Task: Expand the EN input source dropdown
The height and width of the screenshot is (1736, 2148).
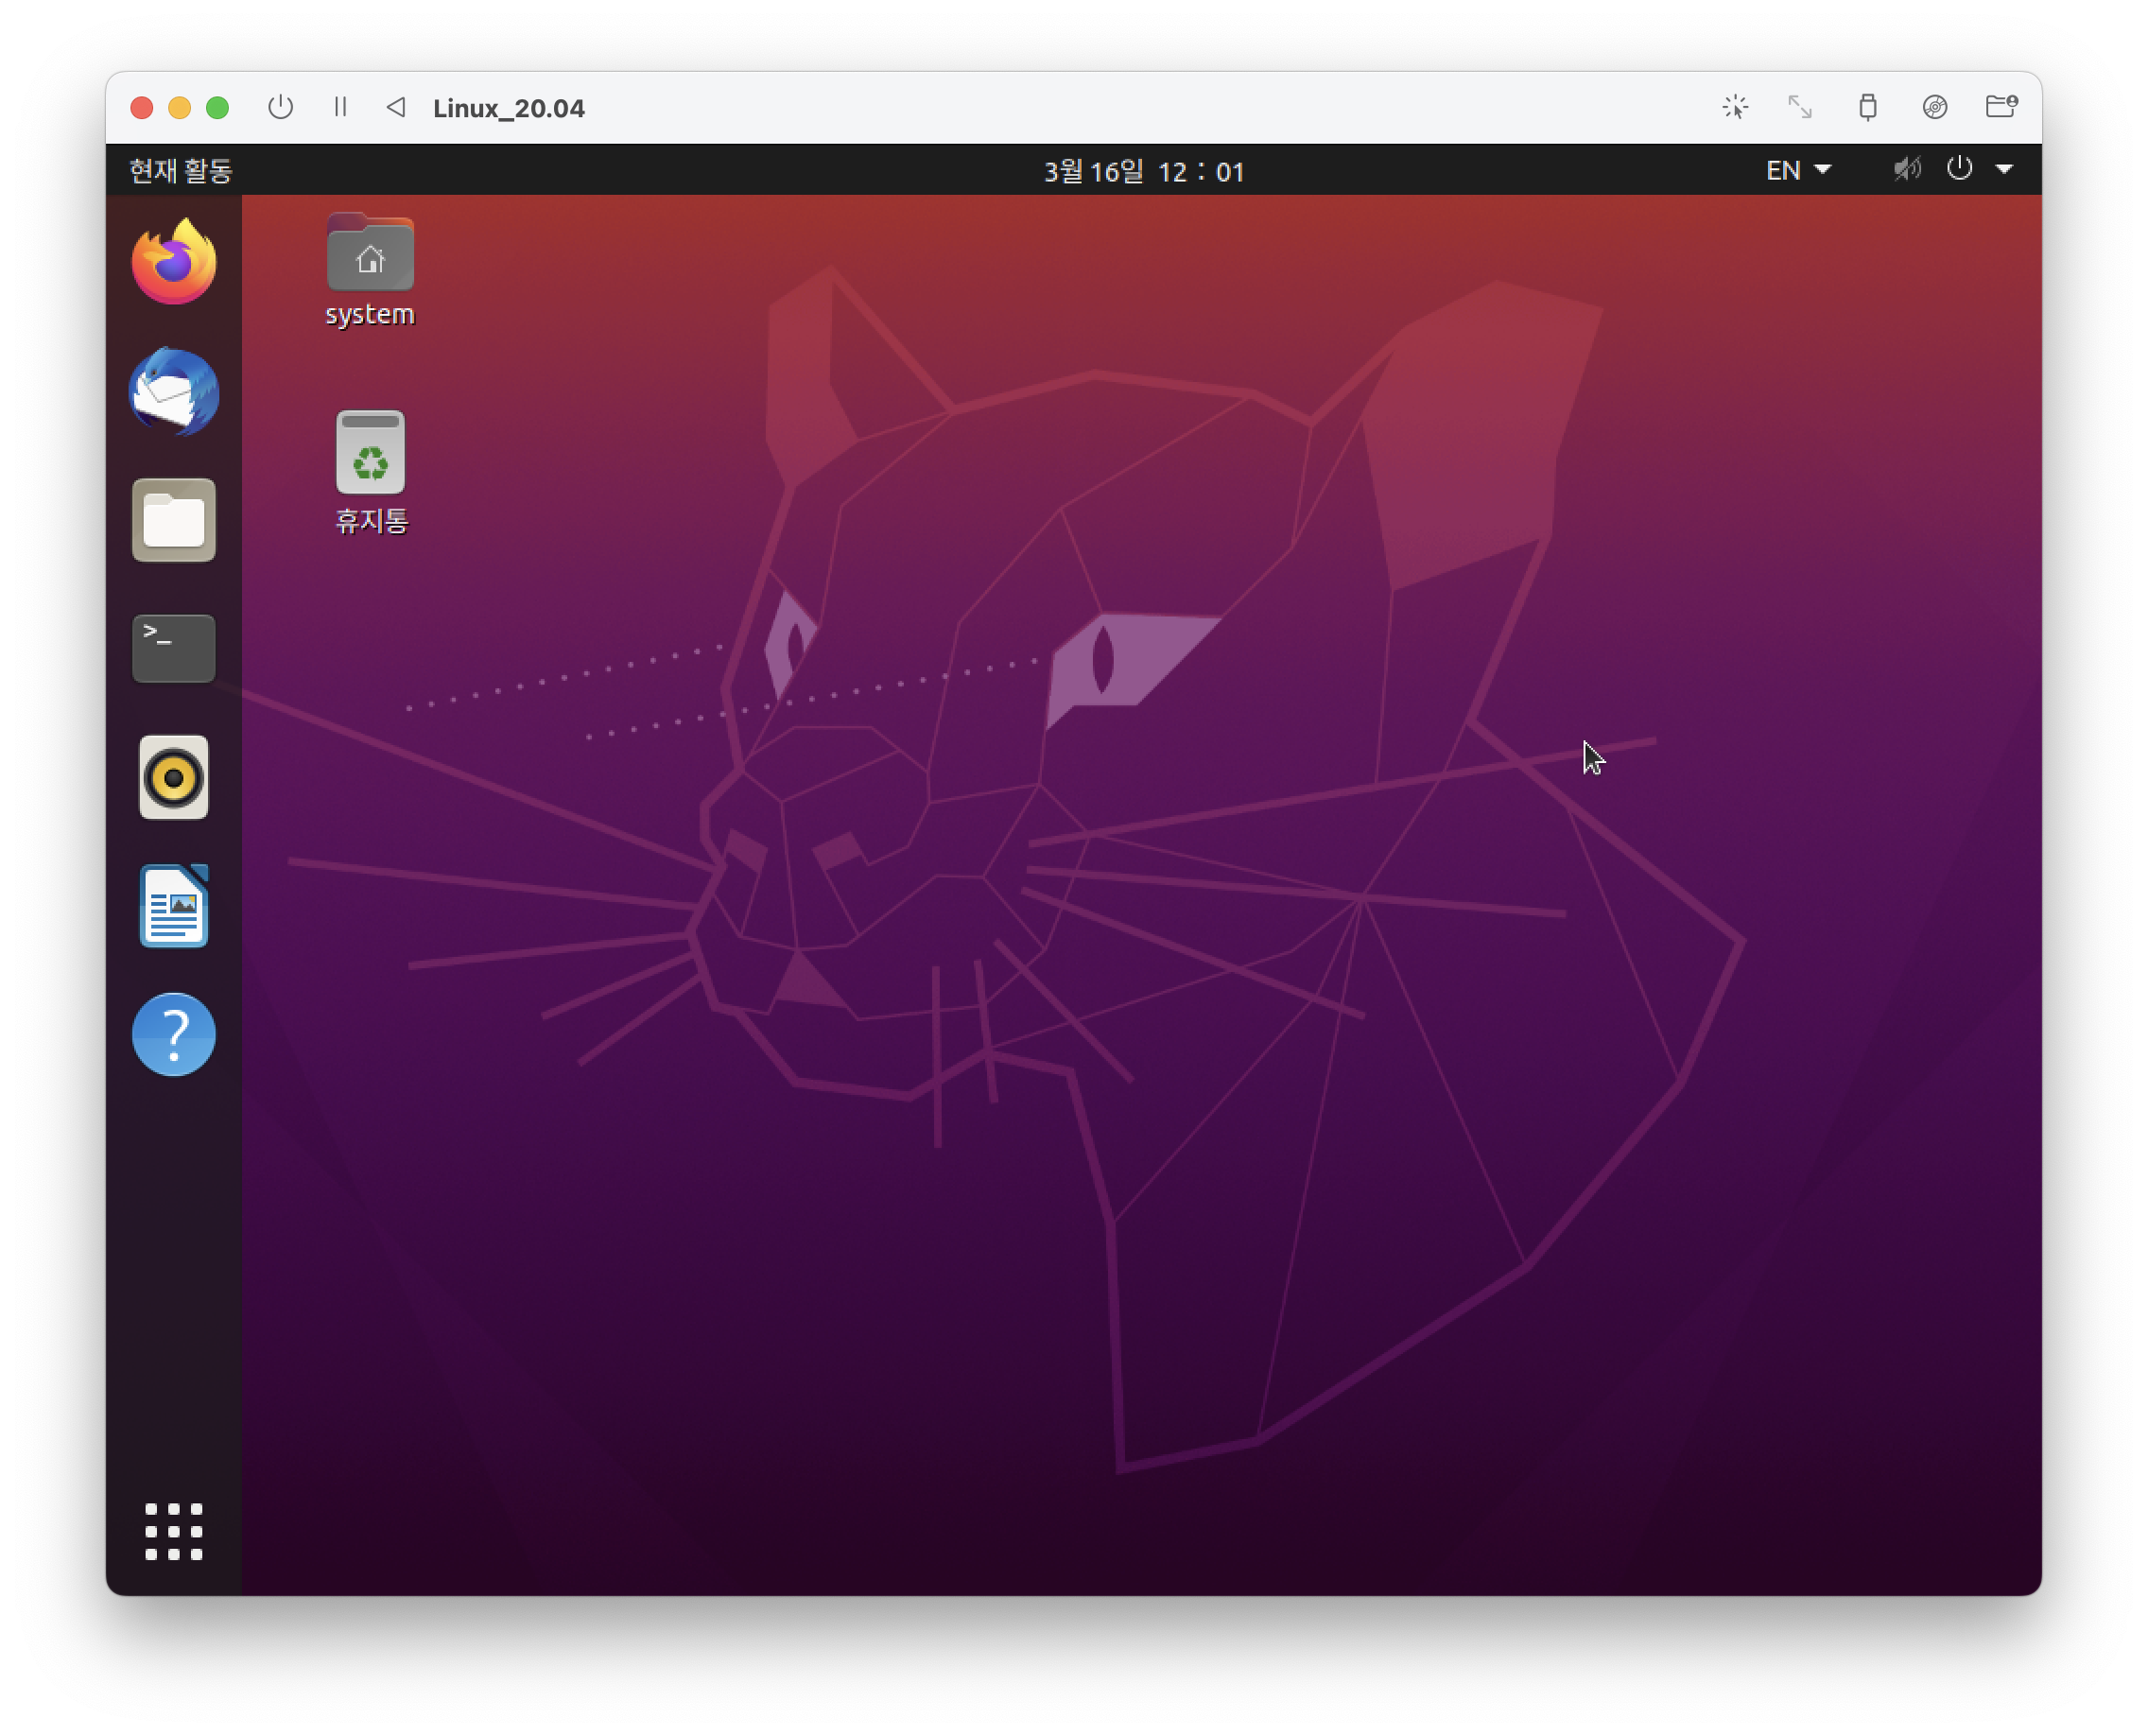Action: 1798,170
